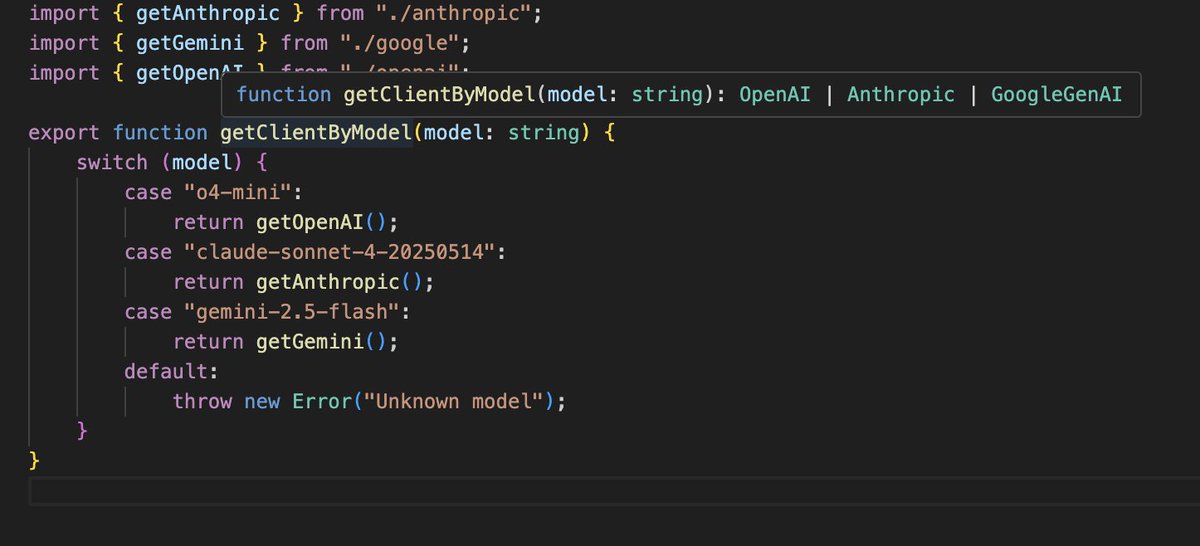Viewport: 1200px width, 546px height.
Task: Click the "./google" import path string
Action: pos(399,43)
